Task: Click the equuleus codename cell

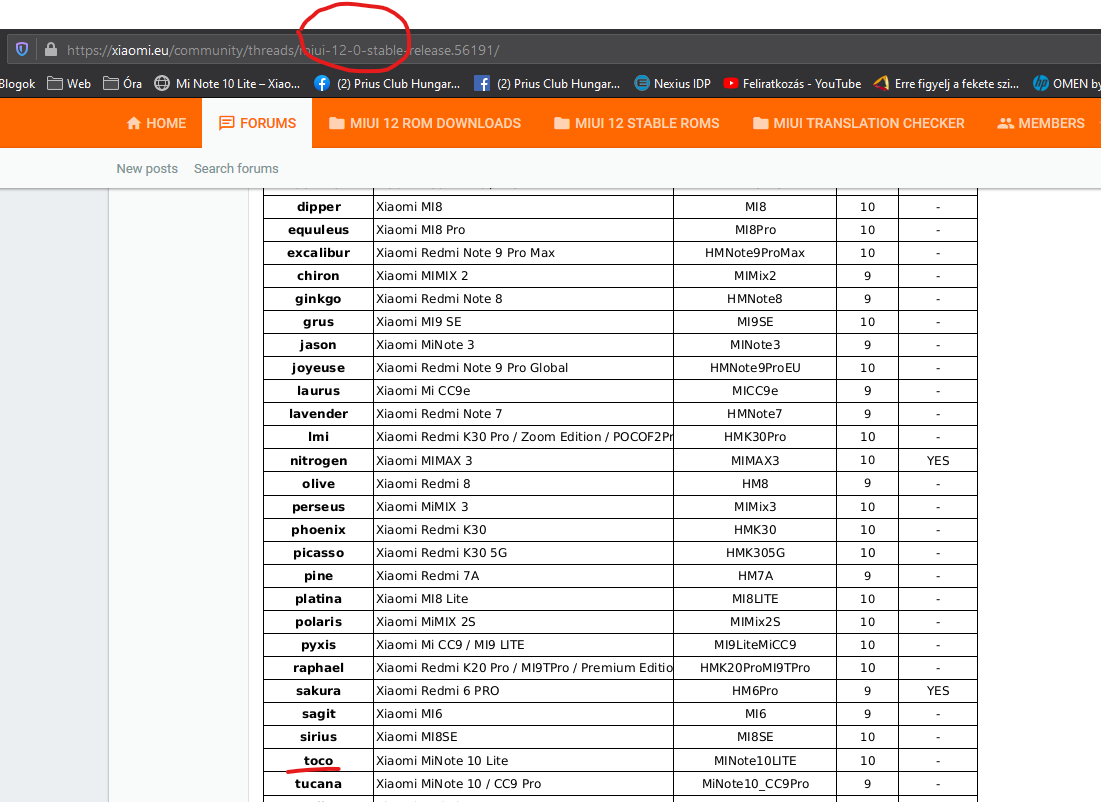Action: point(318,230)
